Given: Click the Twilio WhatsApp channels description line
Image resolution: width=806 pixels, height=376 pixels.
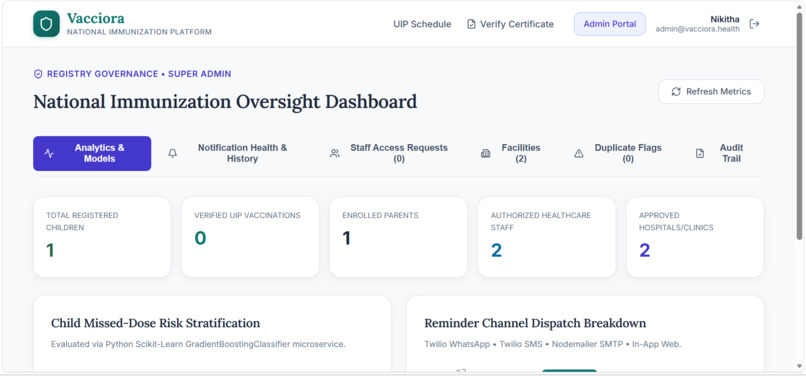Looking at the screenshot, I should pyautogui.click(x=553, y=344).
